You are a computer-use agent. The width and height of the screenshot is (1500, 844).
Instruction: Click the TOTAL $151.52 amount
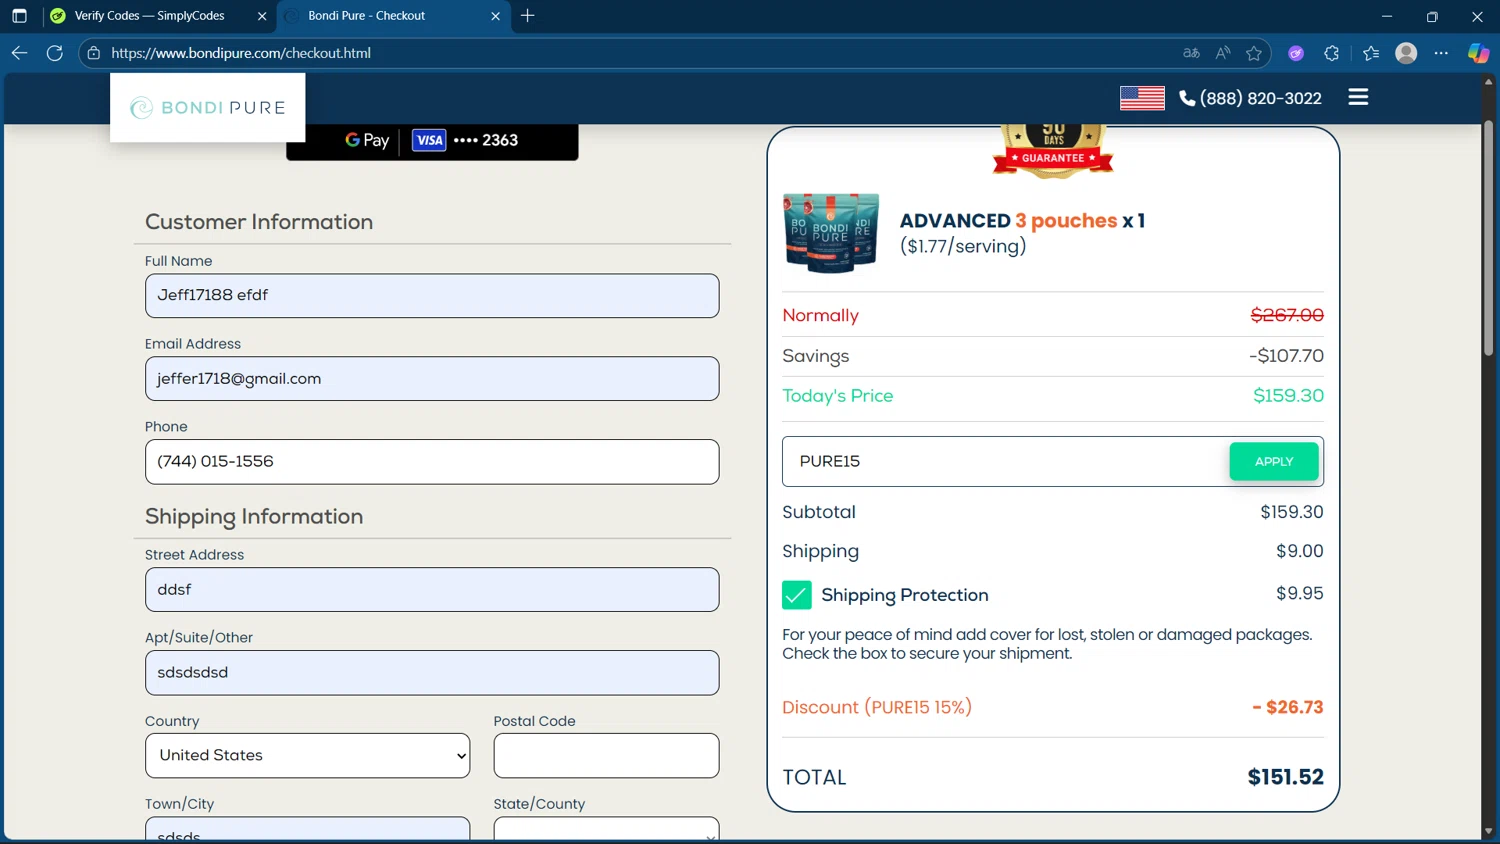[1285, 777]
